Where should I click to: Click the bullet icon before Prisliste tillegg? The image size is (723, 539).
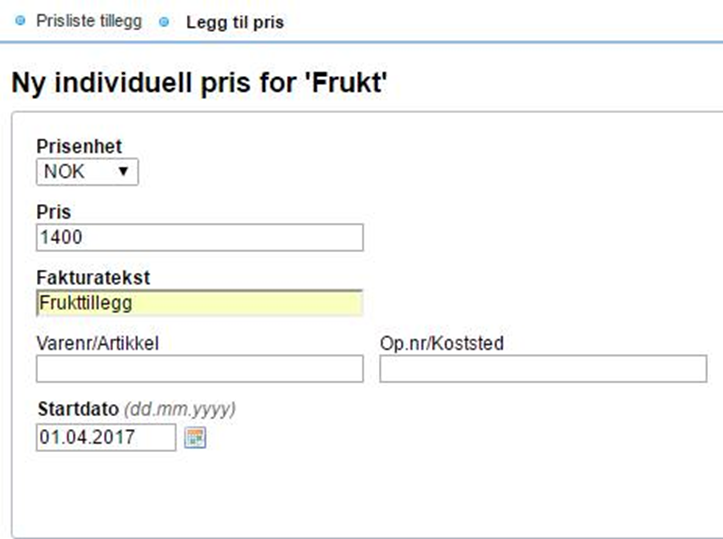[x=21, y=21]
